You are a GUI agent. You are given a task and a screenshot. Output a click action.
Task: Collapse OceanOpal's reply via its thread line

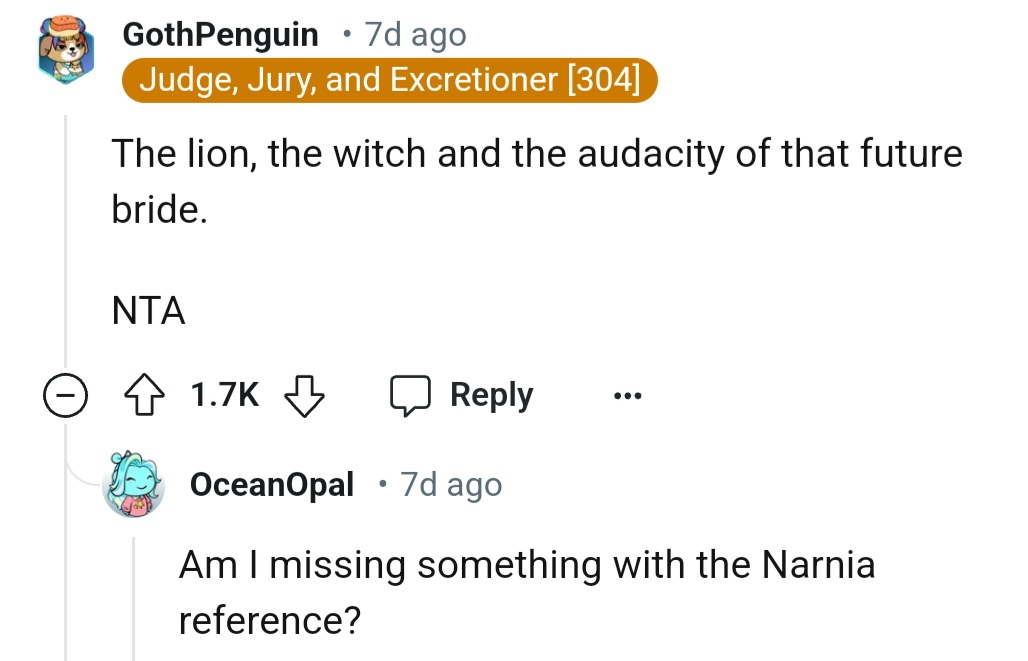point(134,600)
